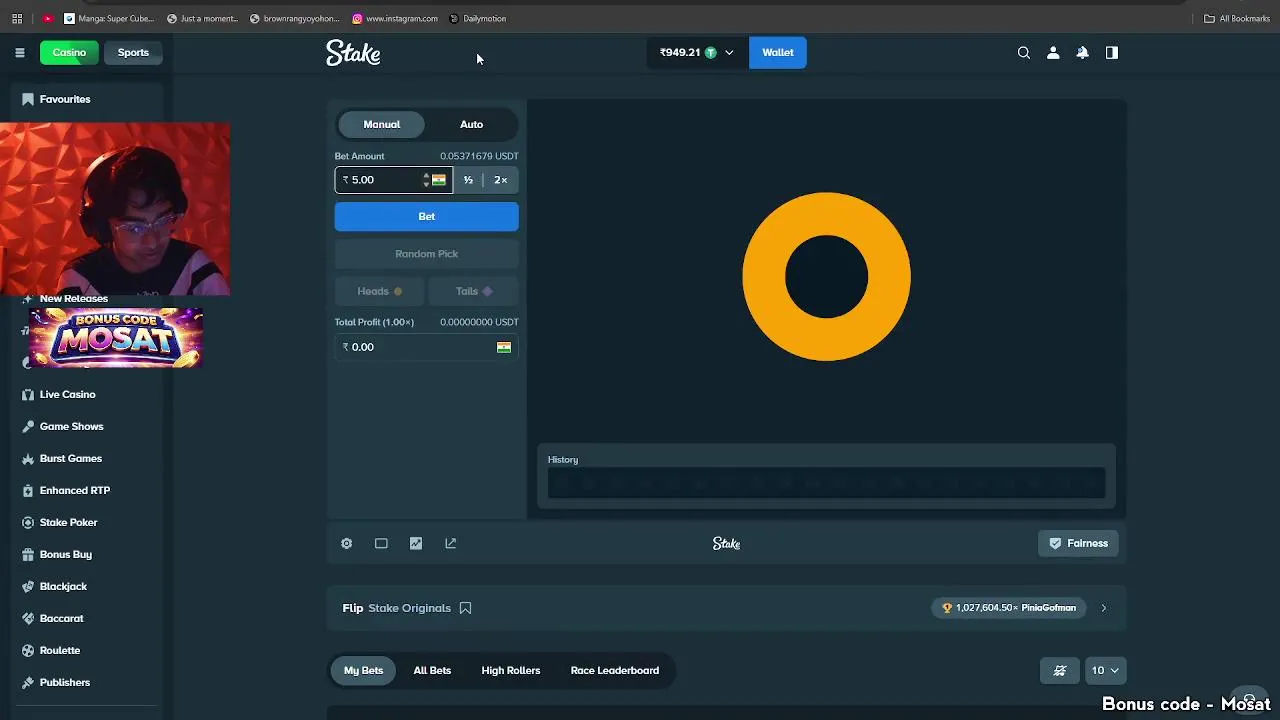Select Manual betting mode
The width and height of the screenshot is (1280, 720).
coord(381,124)
